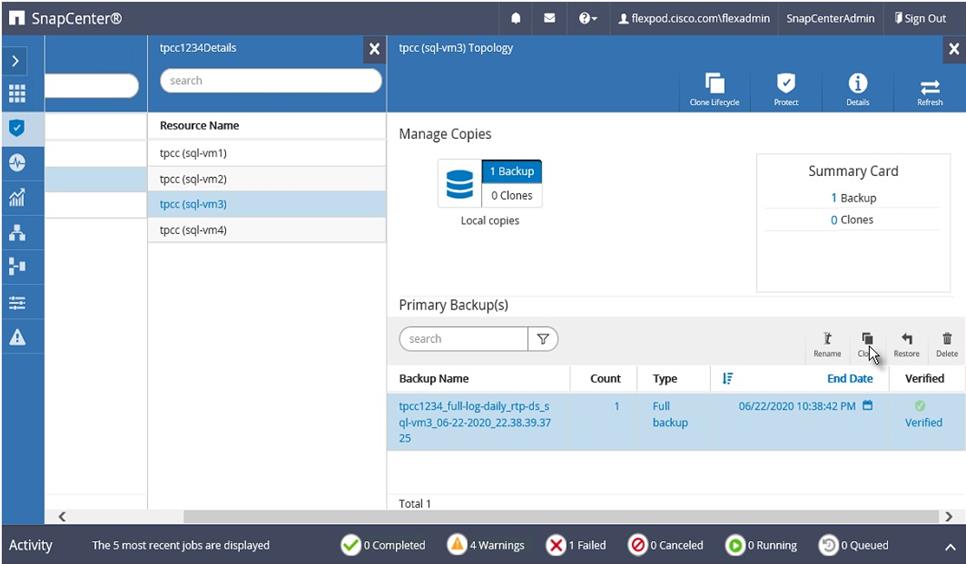Open Resources shield icon in sidebar
The height and width of the screenshot is (564, 966).
17,128
